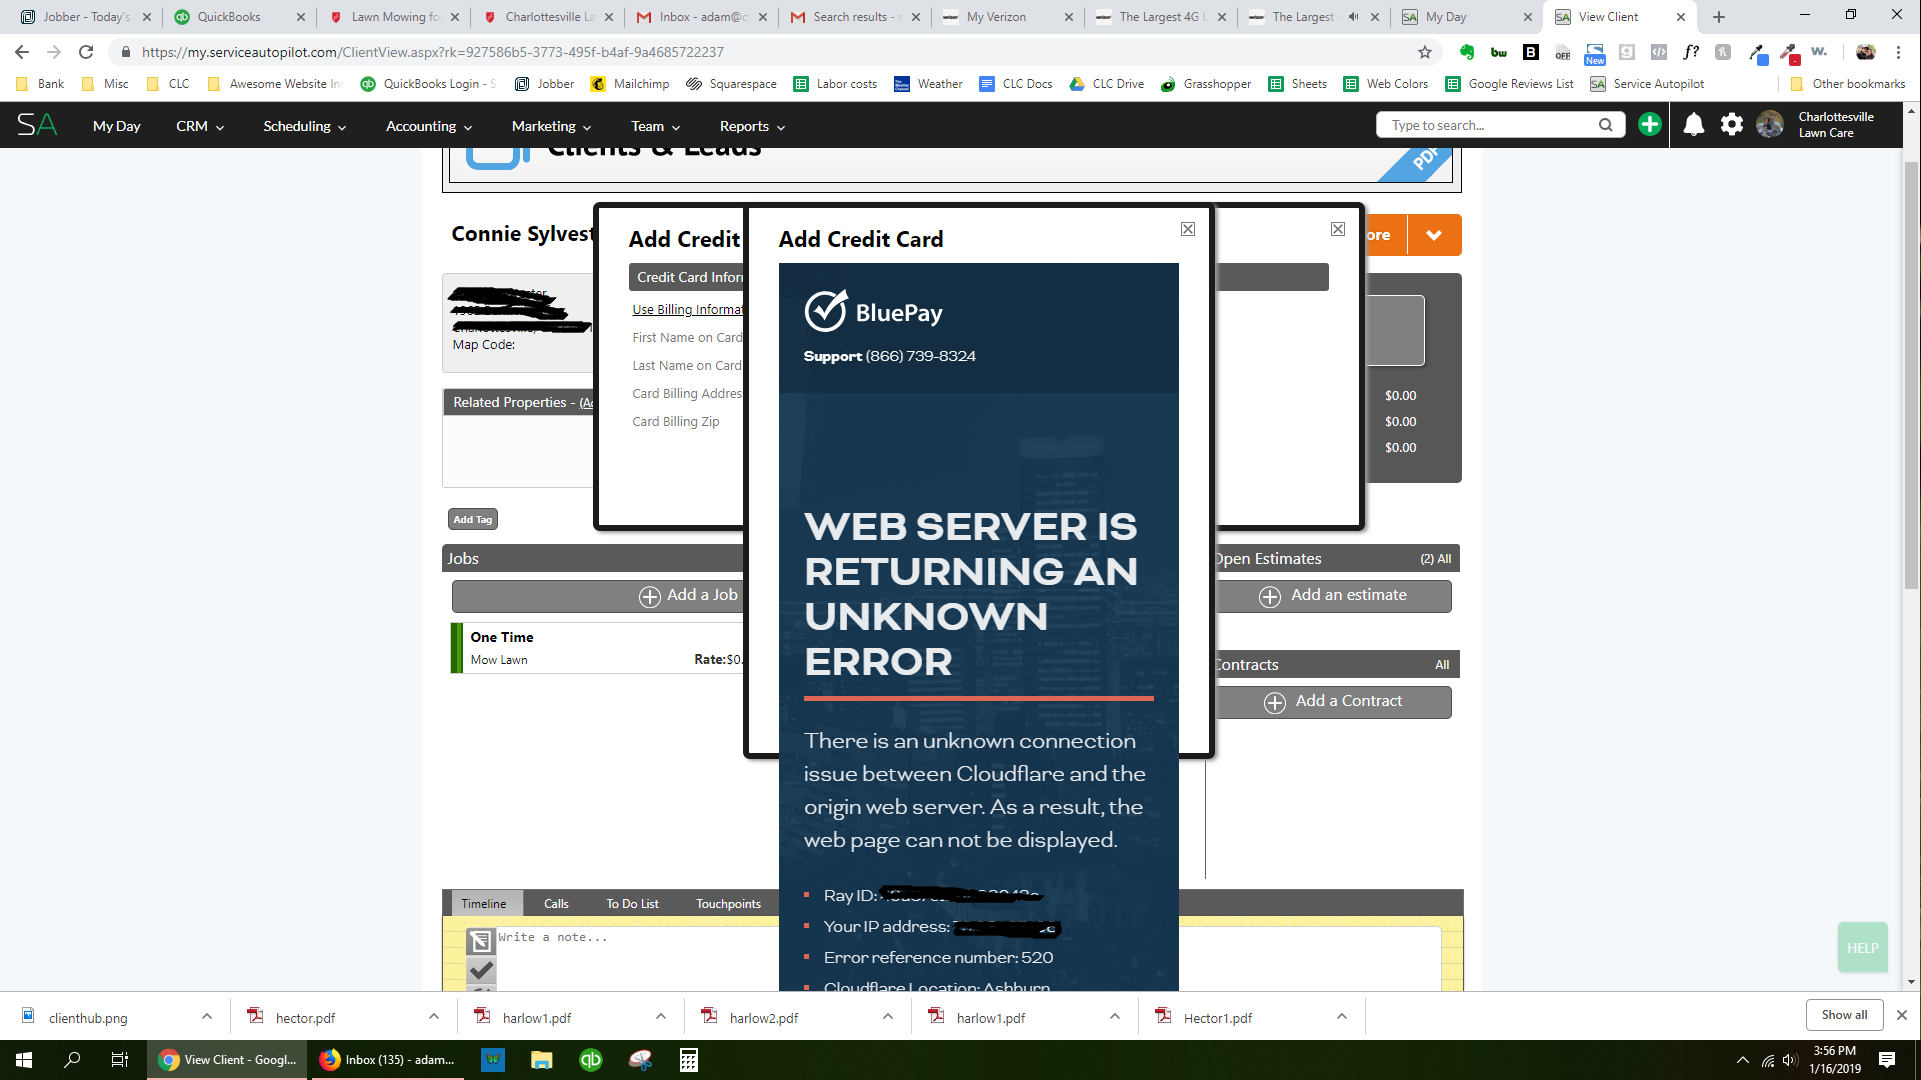Switch to the Firefox Inbox taskbar window
The width and height of the screenshot is (1921, 1080).
point(387,1060)
